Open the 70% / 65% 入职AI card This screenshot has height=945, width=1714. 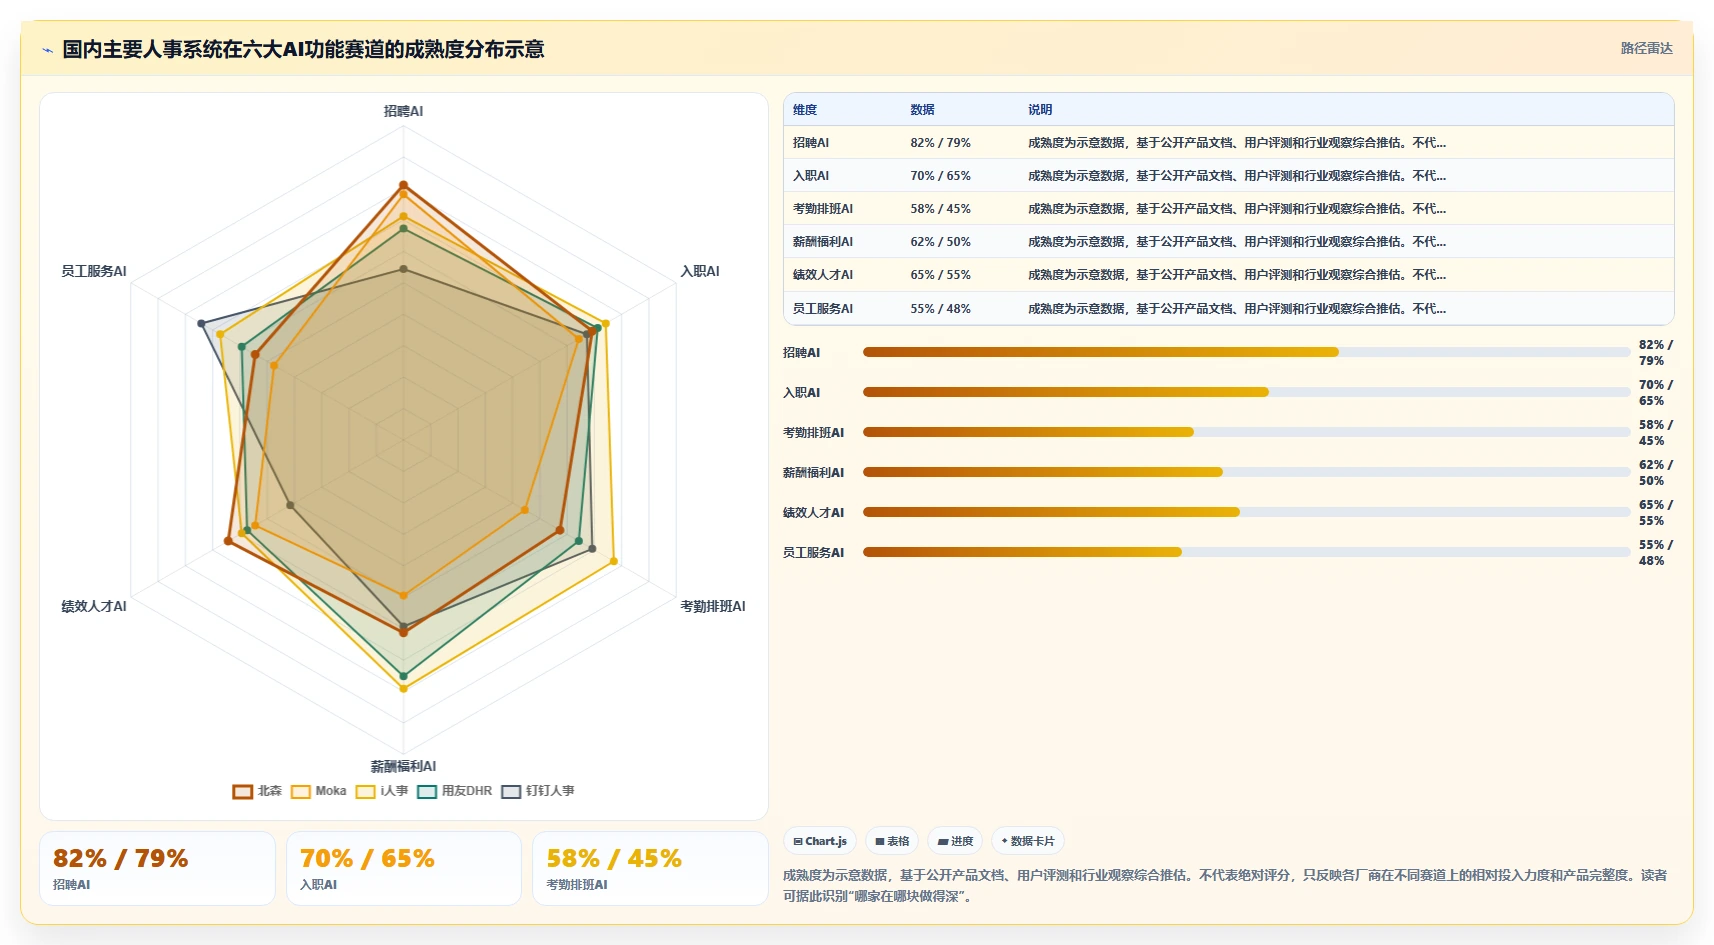[404, 868]
